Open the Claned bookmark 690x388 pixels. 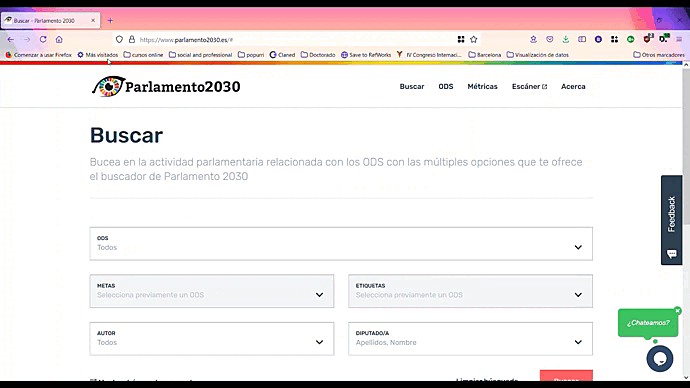pyautogui.click(x=283, y=55)
